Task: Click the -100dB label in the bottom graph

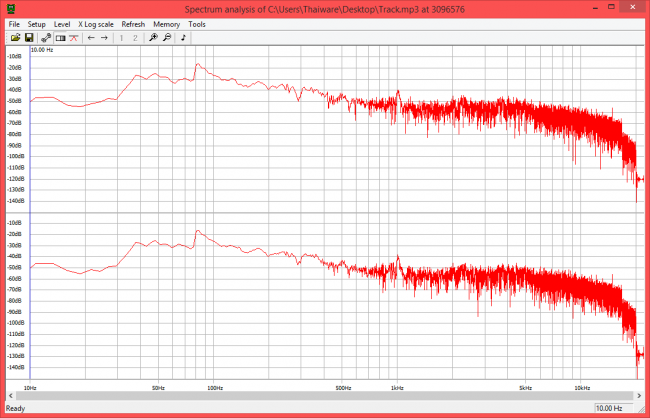Action: (x=15, y=323)
